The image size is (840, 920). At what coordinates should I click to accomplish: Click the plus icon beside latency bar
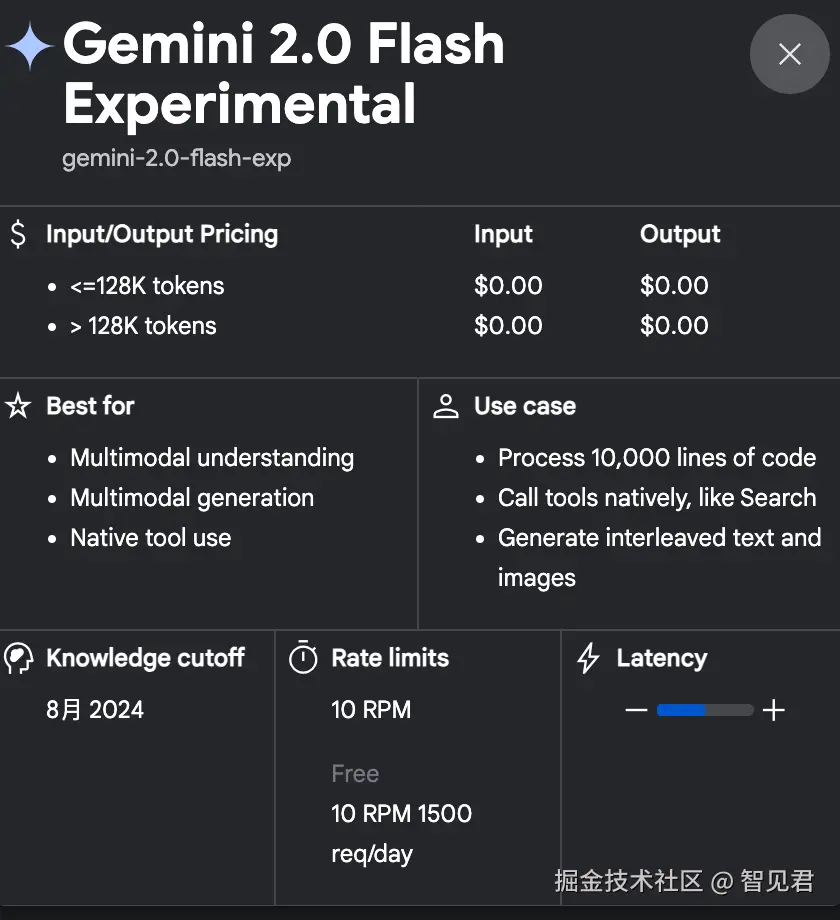[773, 710]
